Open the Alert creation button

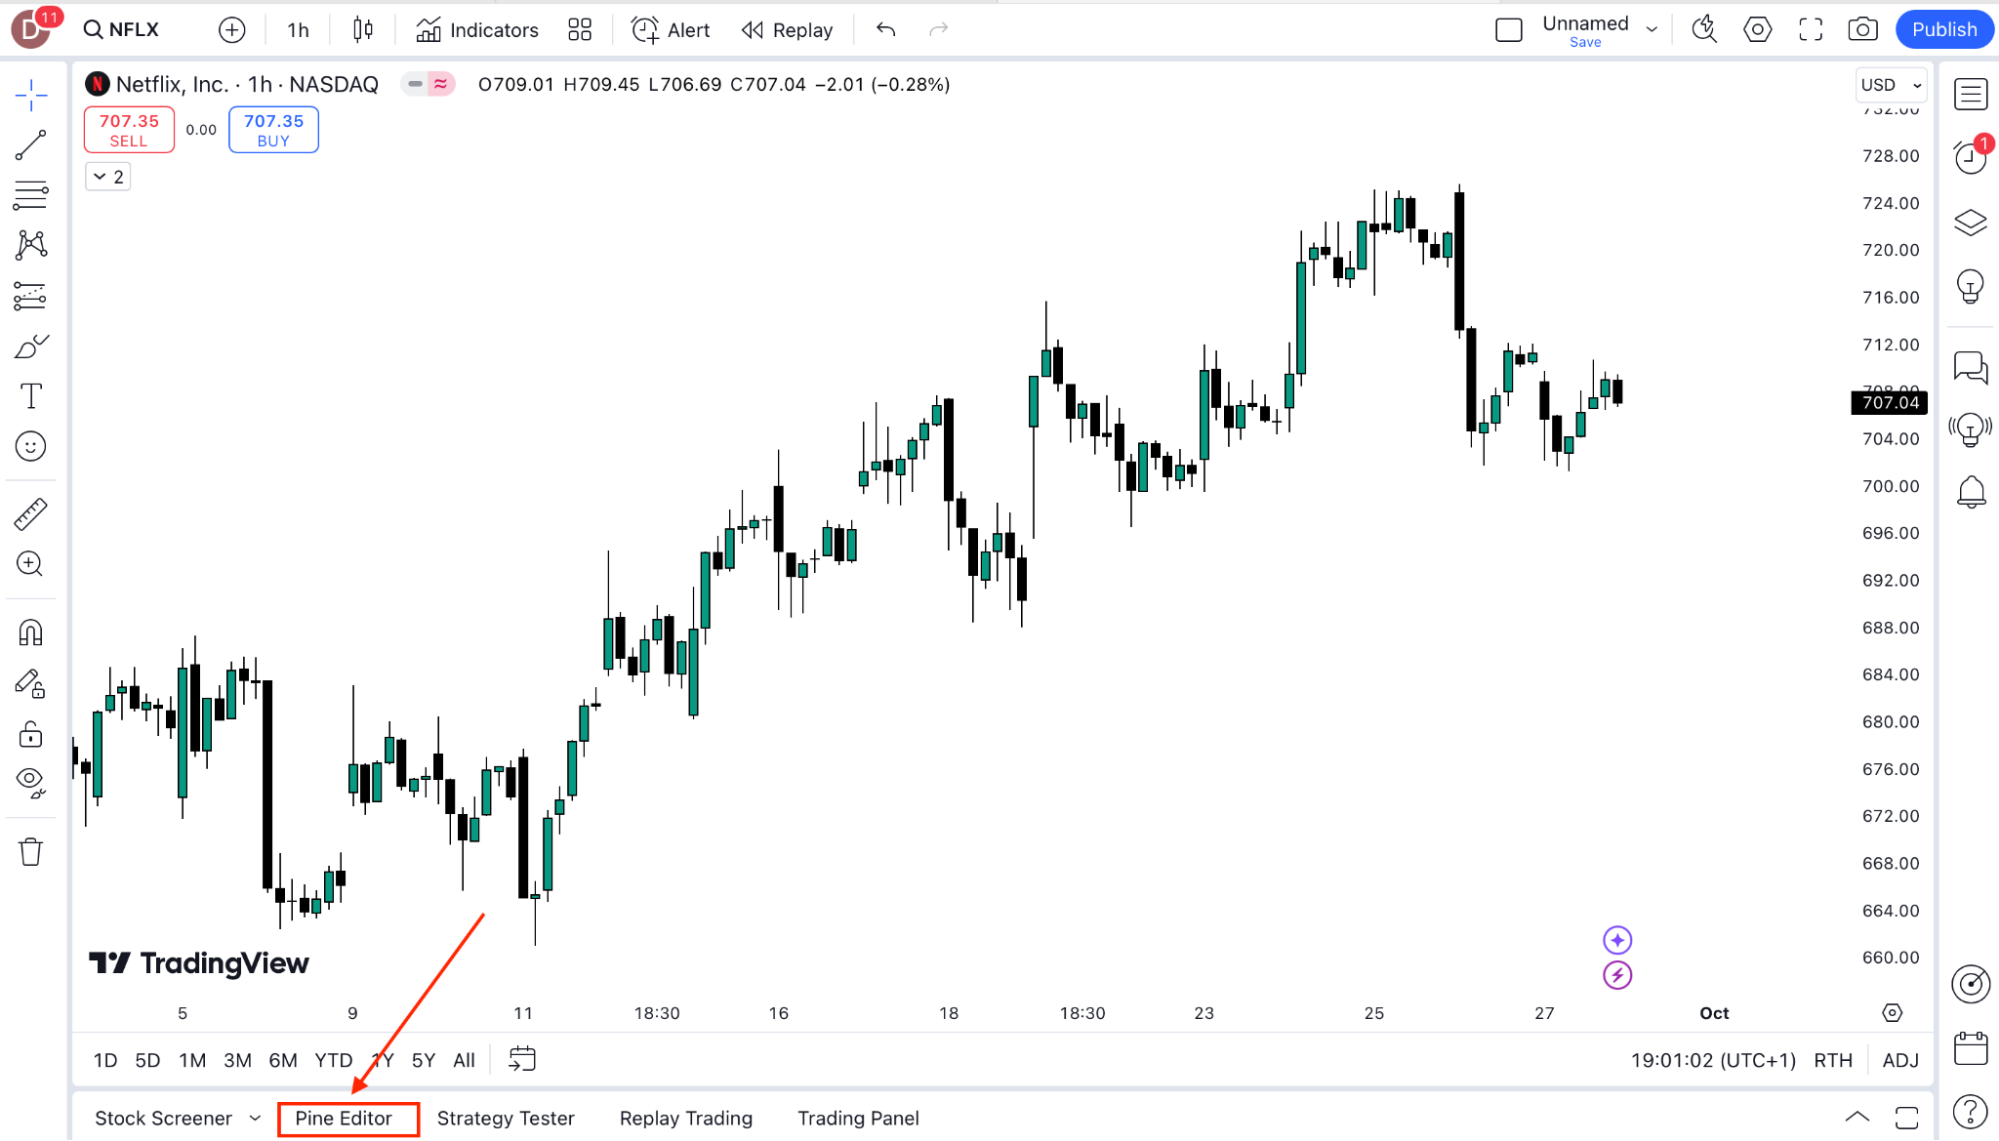(671, 30)
